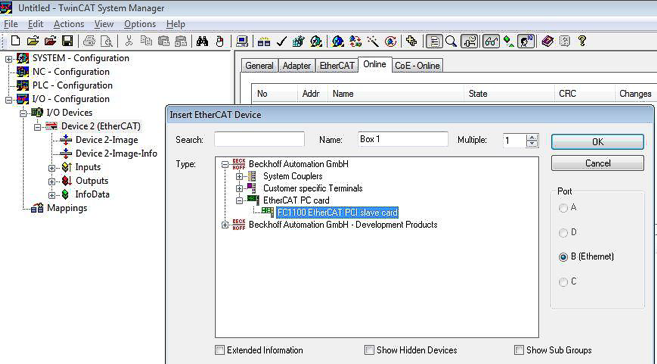This screenshot has height=364, width=657.
Task: Click the magnifying glass toolbar icon
Action: coord(451,41)
